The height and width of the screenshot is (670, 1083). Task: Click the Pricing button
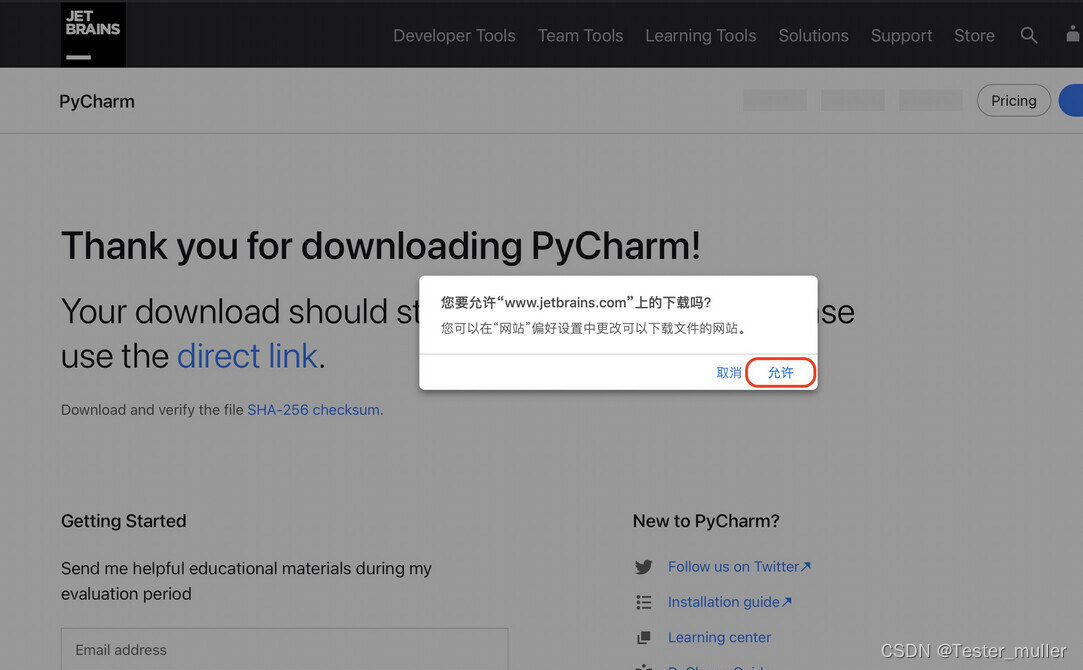1013,101
